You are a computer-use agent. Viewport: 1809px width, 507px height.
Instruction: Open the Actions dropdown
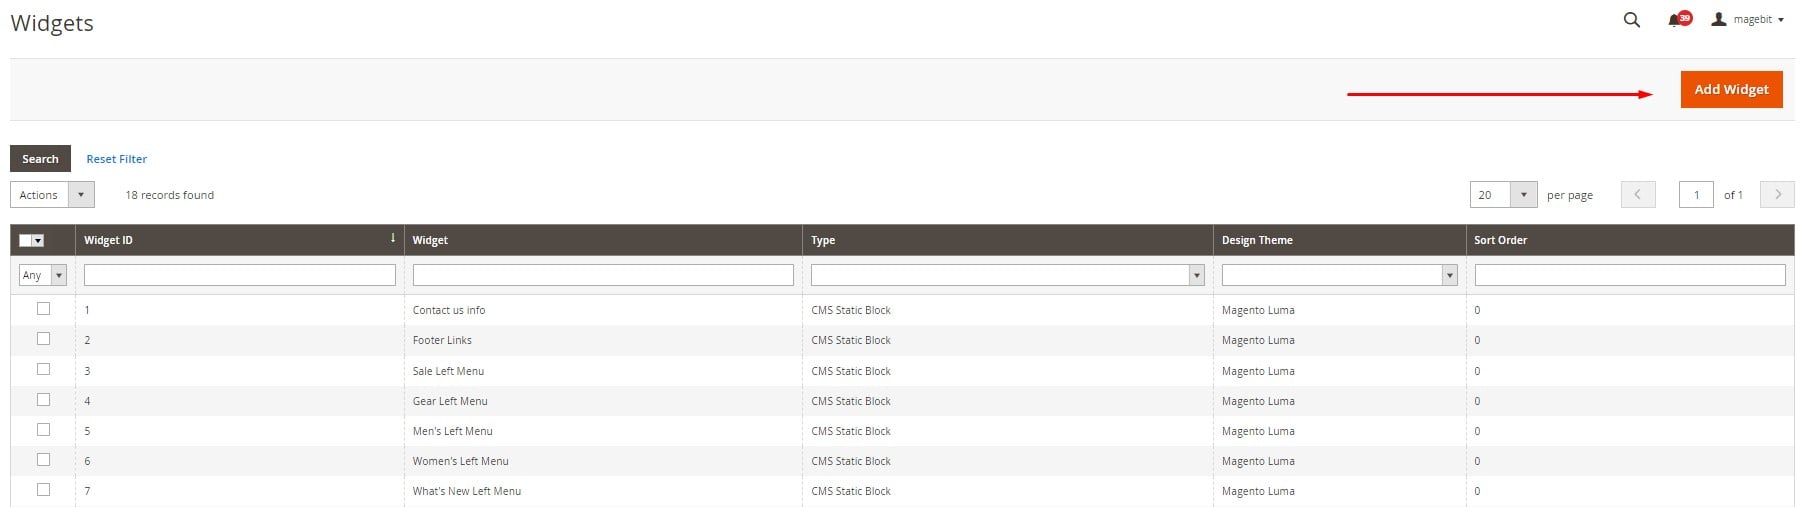pos(52,195)
